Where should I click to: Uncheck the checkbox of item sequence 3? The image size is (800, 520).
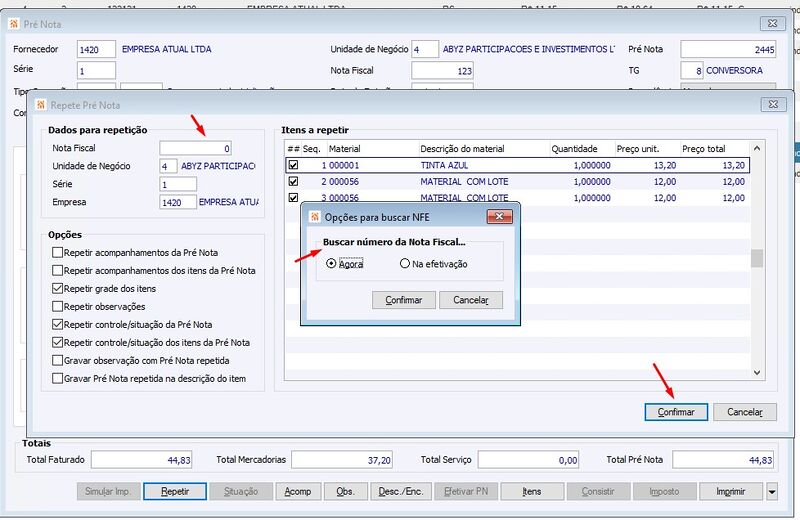click(293, 197)
